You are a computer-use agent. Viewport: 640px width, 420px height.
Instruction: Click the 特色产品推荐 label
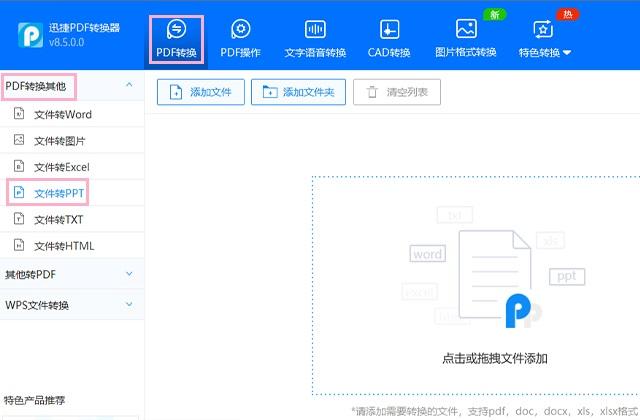point(35,400)
